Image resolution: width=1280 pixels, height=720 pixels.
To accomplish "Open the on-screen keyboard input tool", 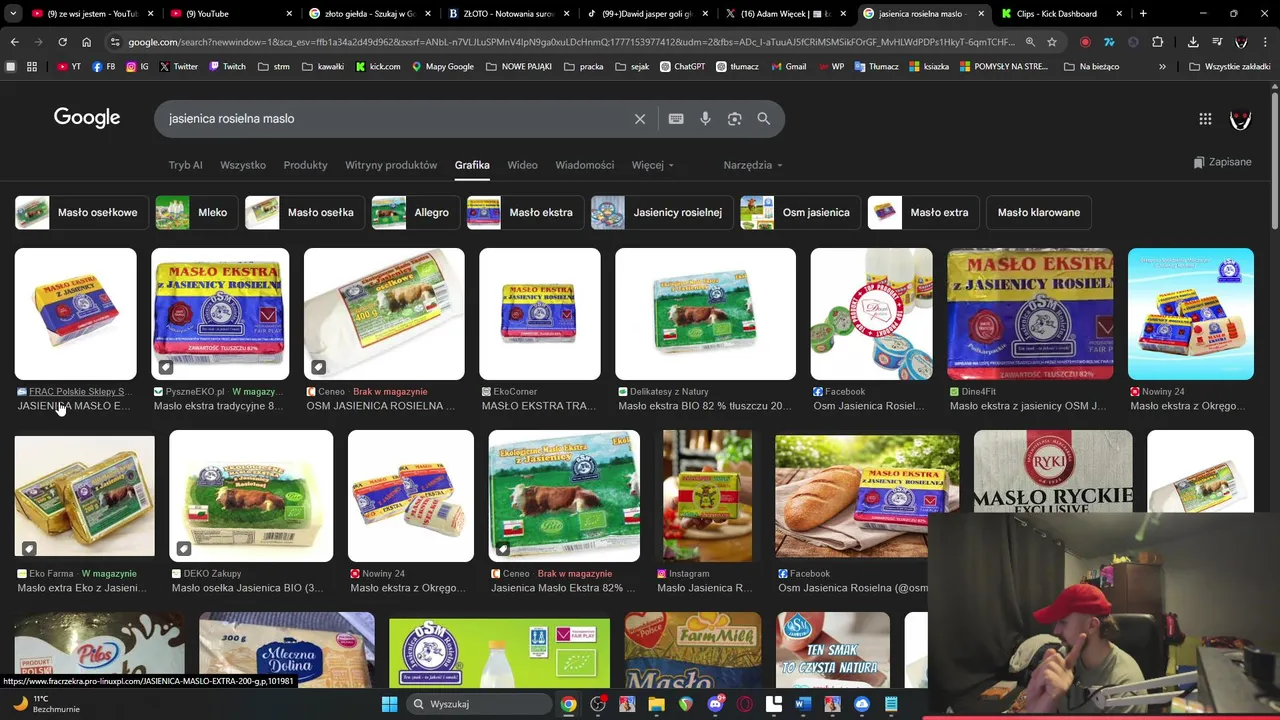I will (676, 119).
